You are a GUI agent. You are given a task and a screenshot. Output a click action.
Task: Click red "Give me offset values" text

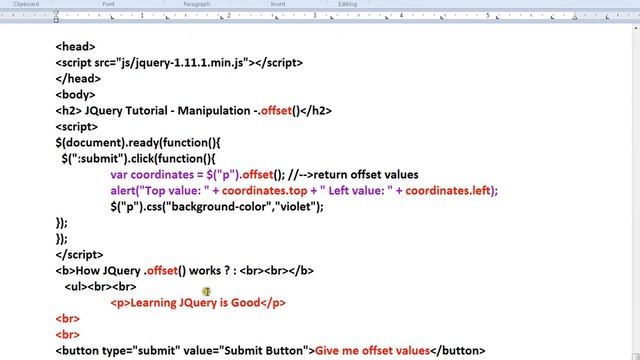(x=373, y=351)
